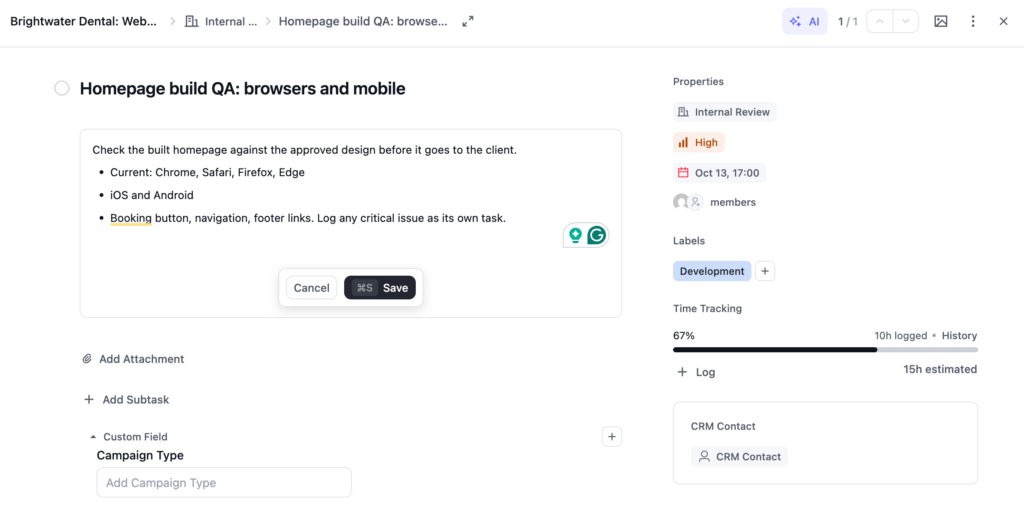This screenshot has width=1024, height=509.
Task: Open the Internal Review status property
Action: [x=724, y=112]
